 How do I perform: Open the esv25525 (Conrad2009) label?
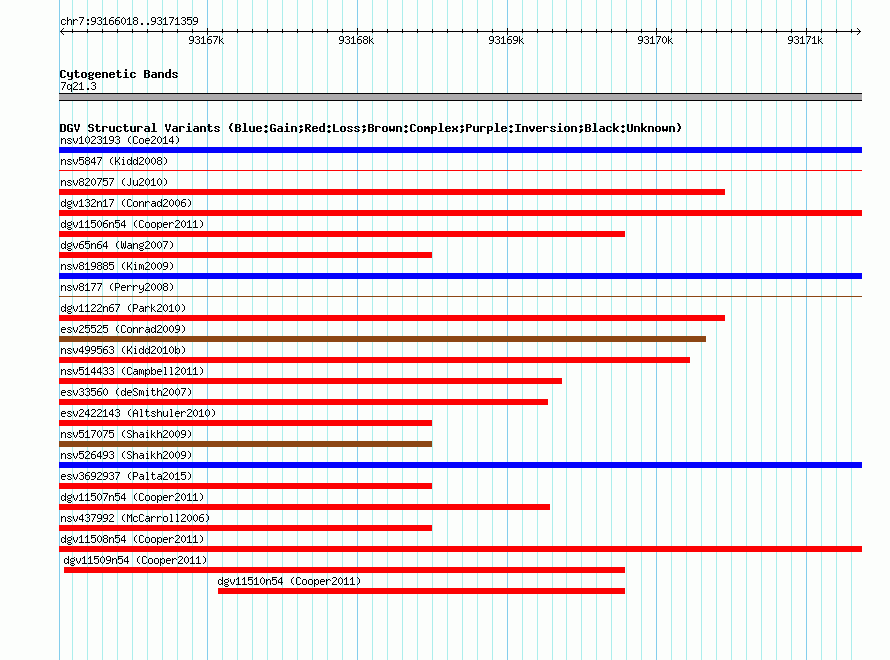coord(123,329)
